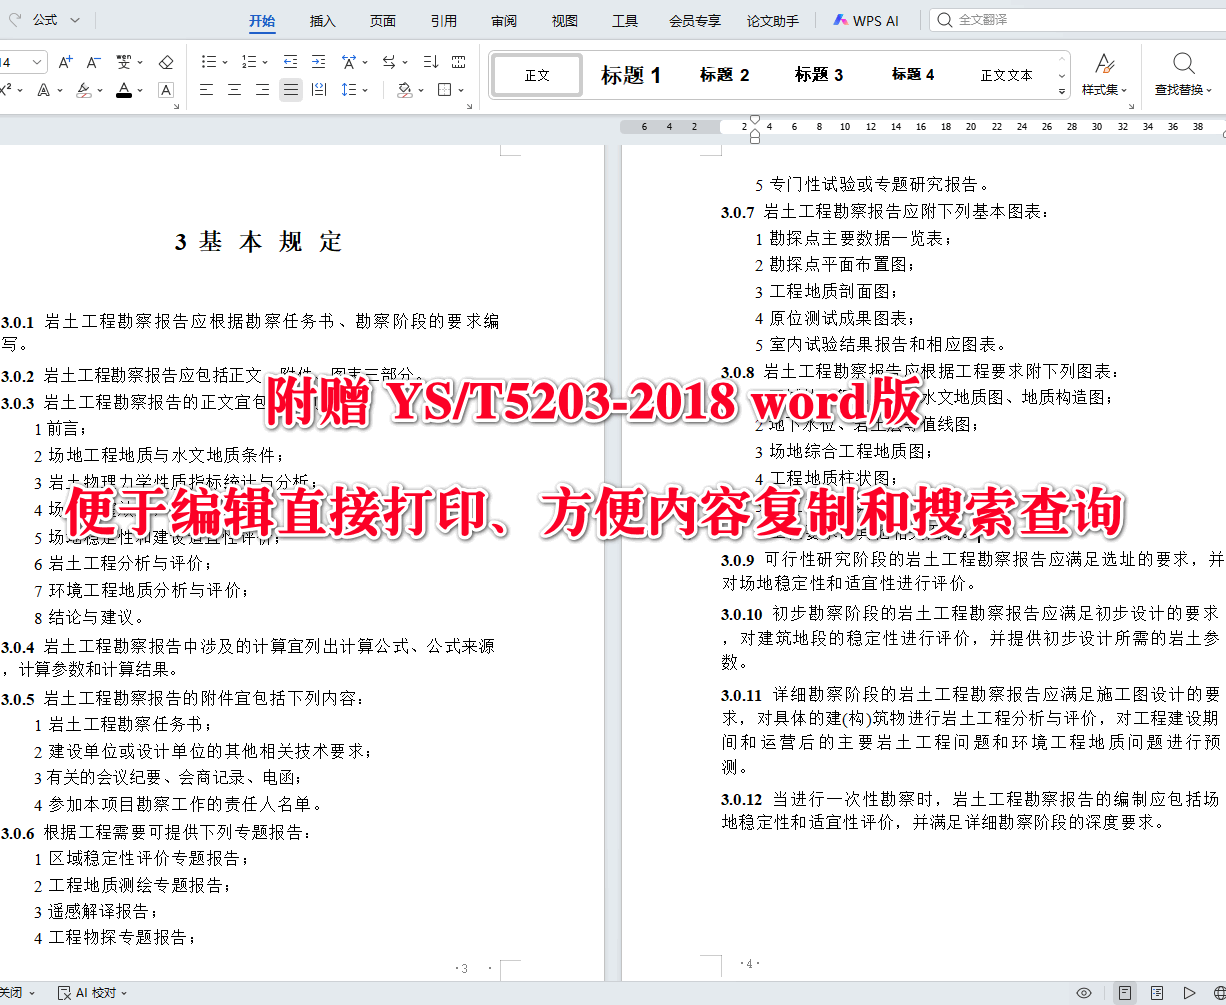Decrease font size with the A- icon

pyautogui.click(x=93, y=62)
